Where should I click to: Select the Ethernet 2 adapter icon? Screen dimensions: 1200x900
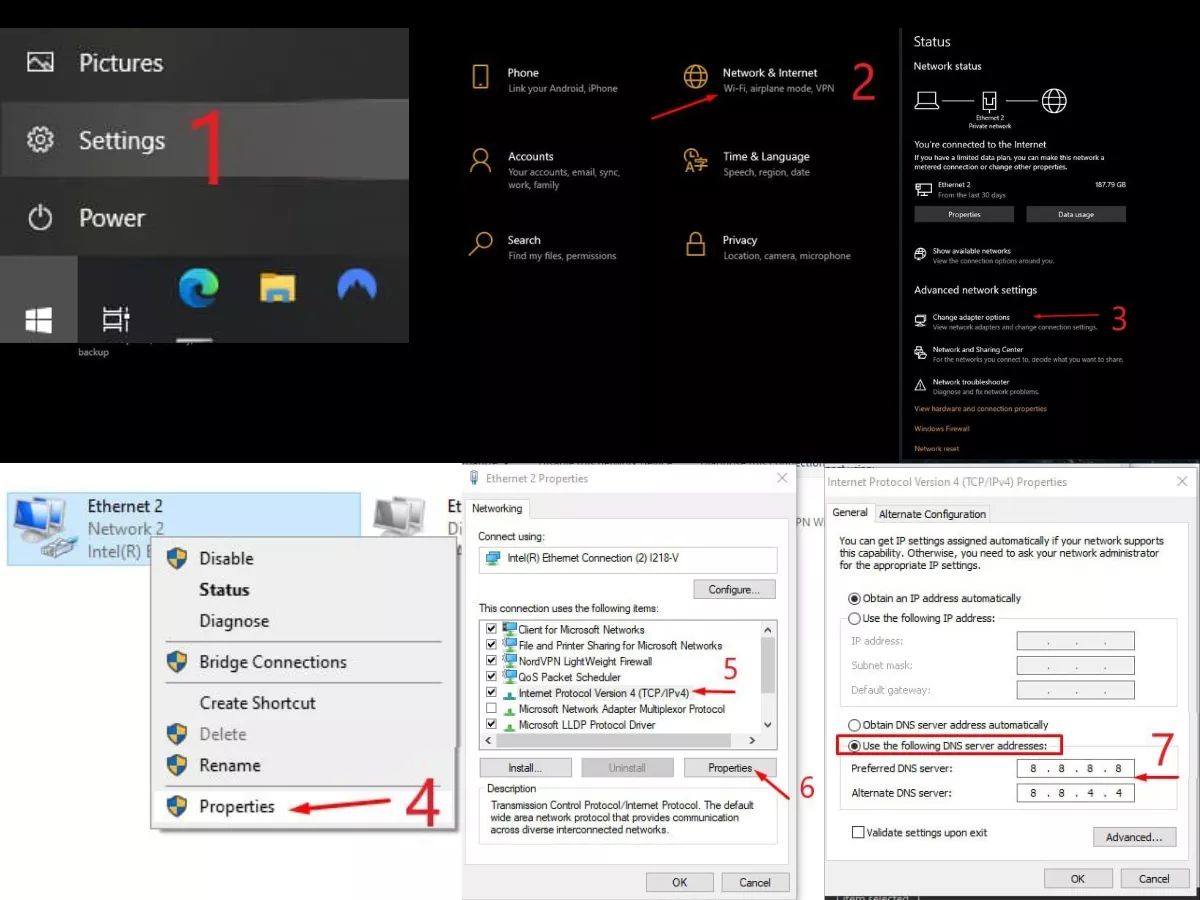(44, 526)
